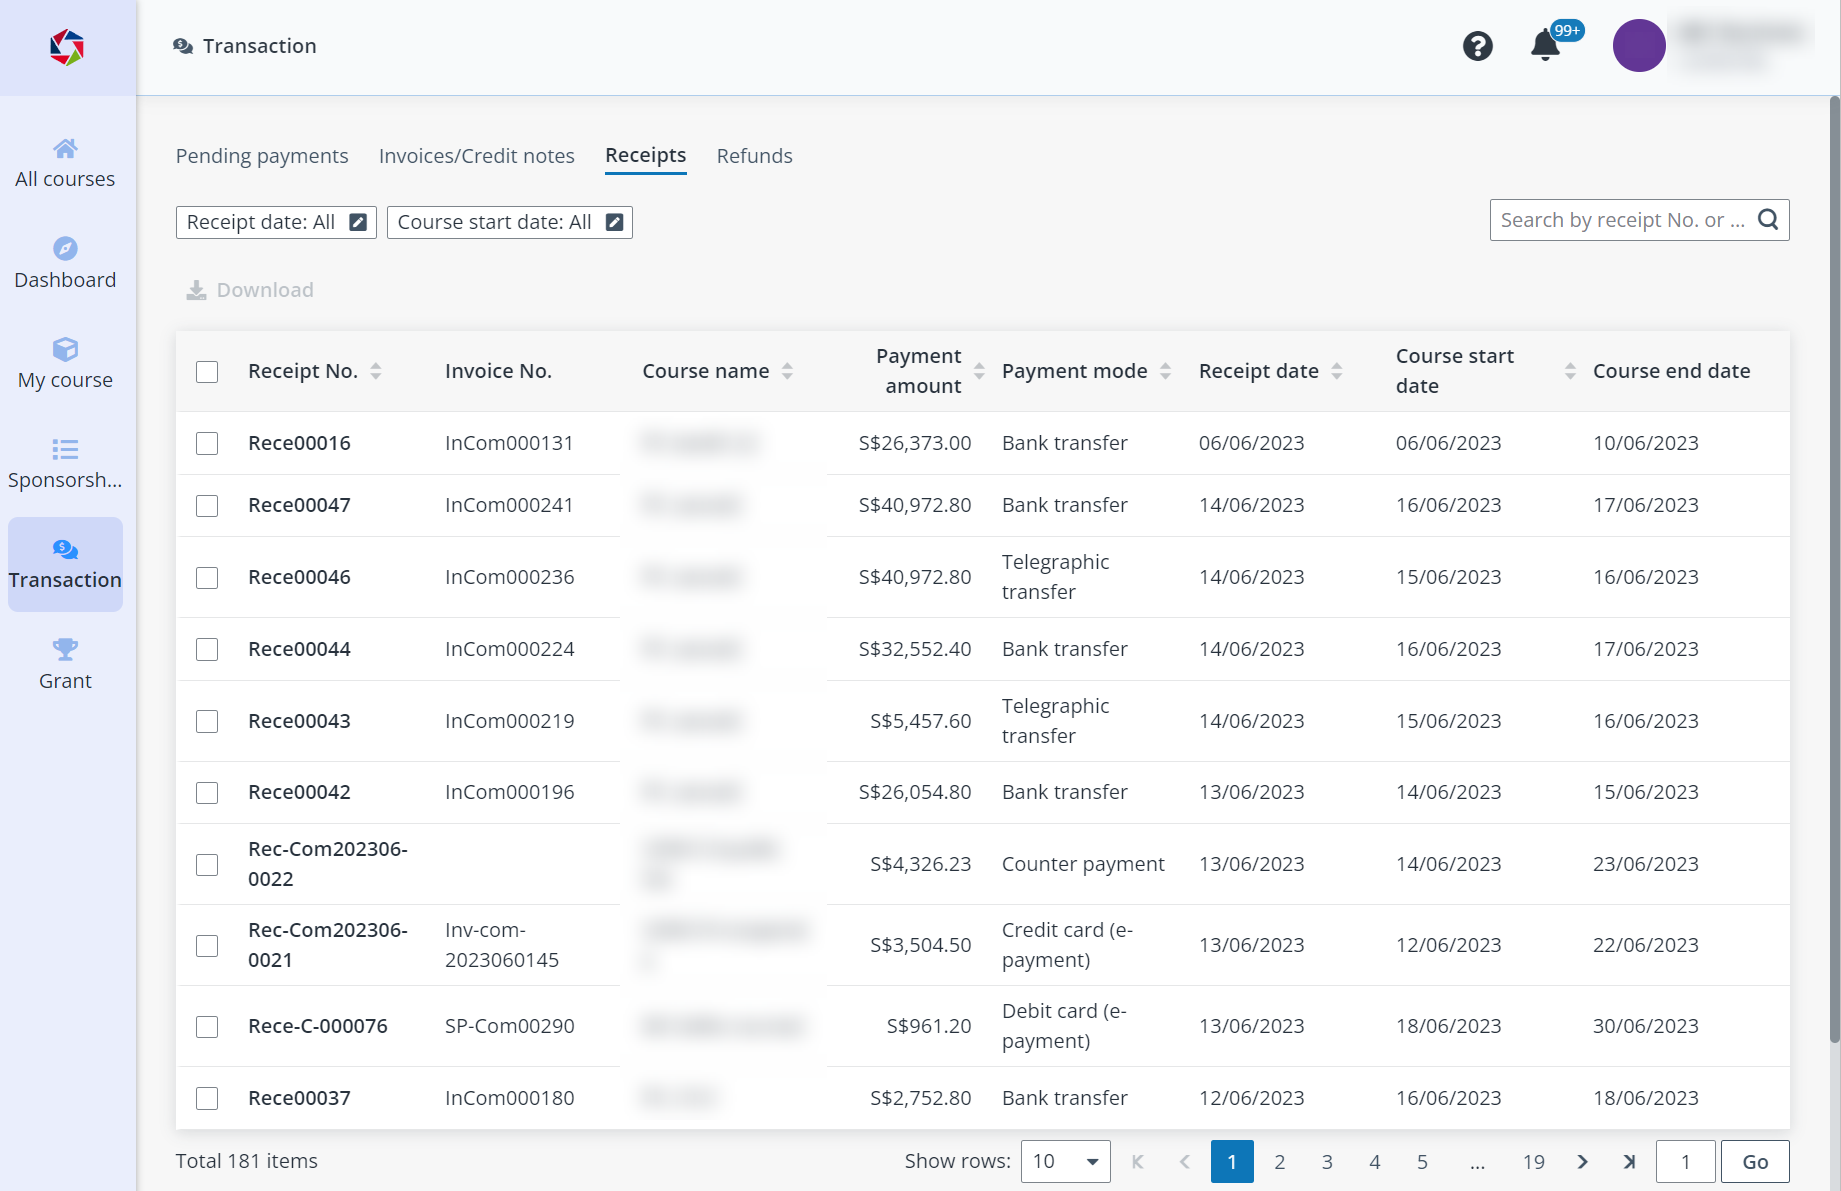
Task: Jump to page 19 in pagination
Action: (1533, 1161)
